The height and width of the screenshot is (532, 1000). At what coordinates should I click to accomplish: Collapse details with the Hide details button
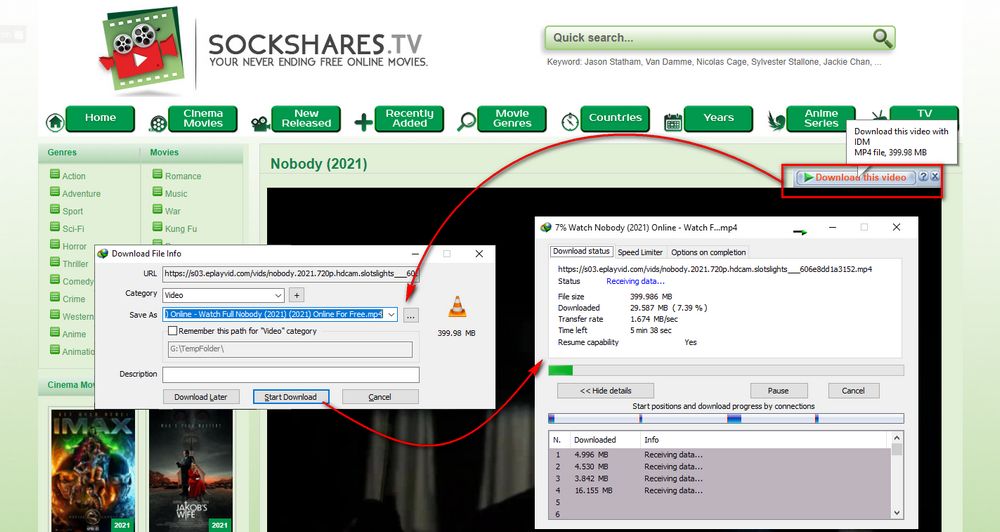(x=605, y=390)
